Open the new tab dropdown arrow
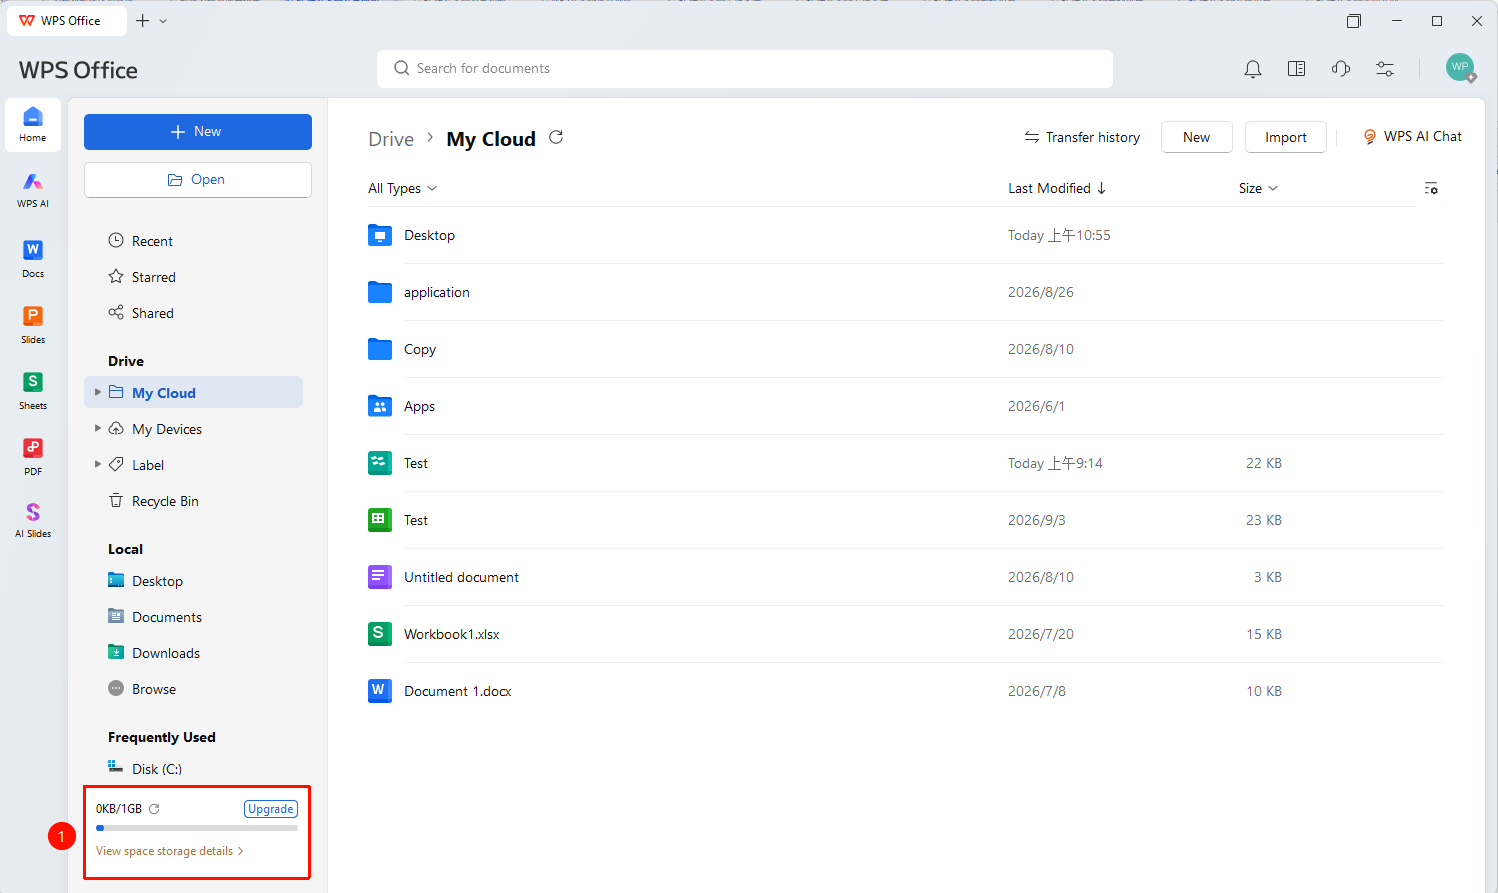Screen dimensions: 1498x893 pyautogui.click(x=163, y=21)
